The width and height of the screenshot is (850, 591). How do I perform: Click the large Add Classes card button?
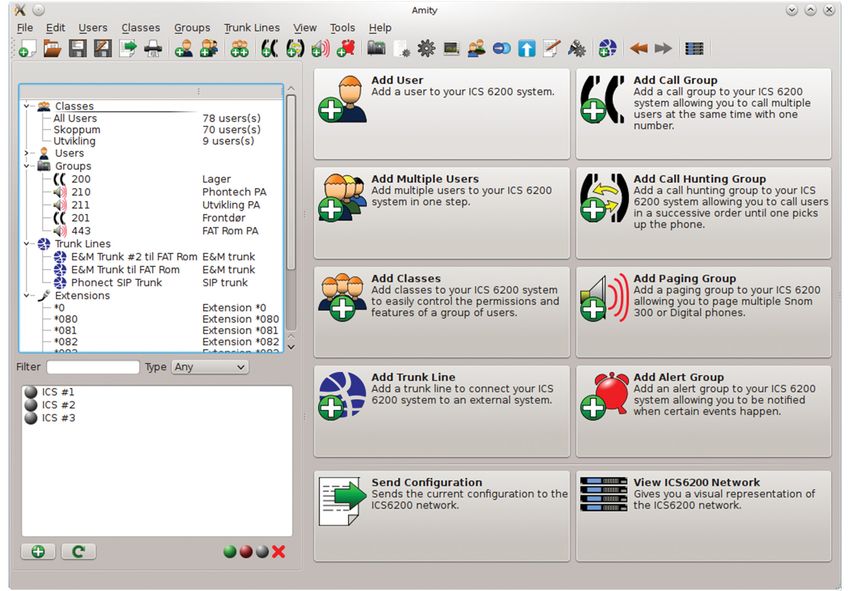[442, 312]
